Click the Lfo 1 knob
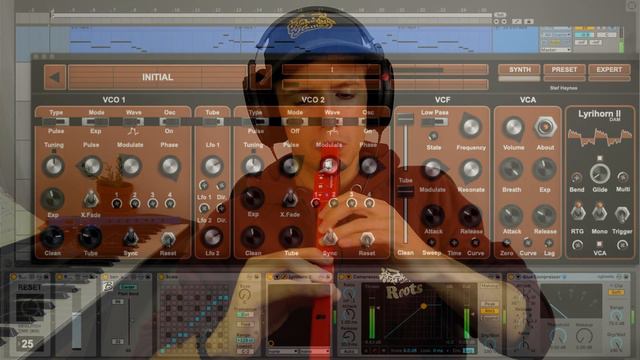The height and width of the screenshot is (360, 640). (212, 166)
